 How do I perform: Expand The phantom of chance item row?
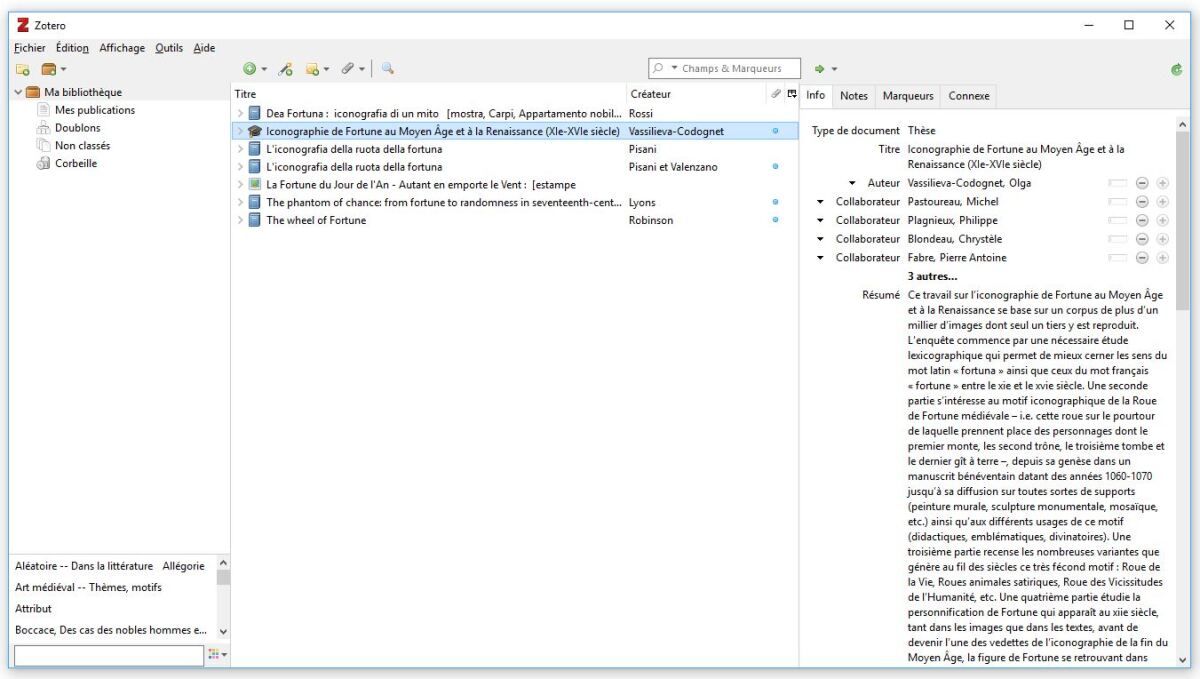coord(239,203)
